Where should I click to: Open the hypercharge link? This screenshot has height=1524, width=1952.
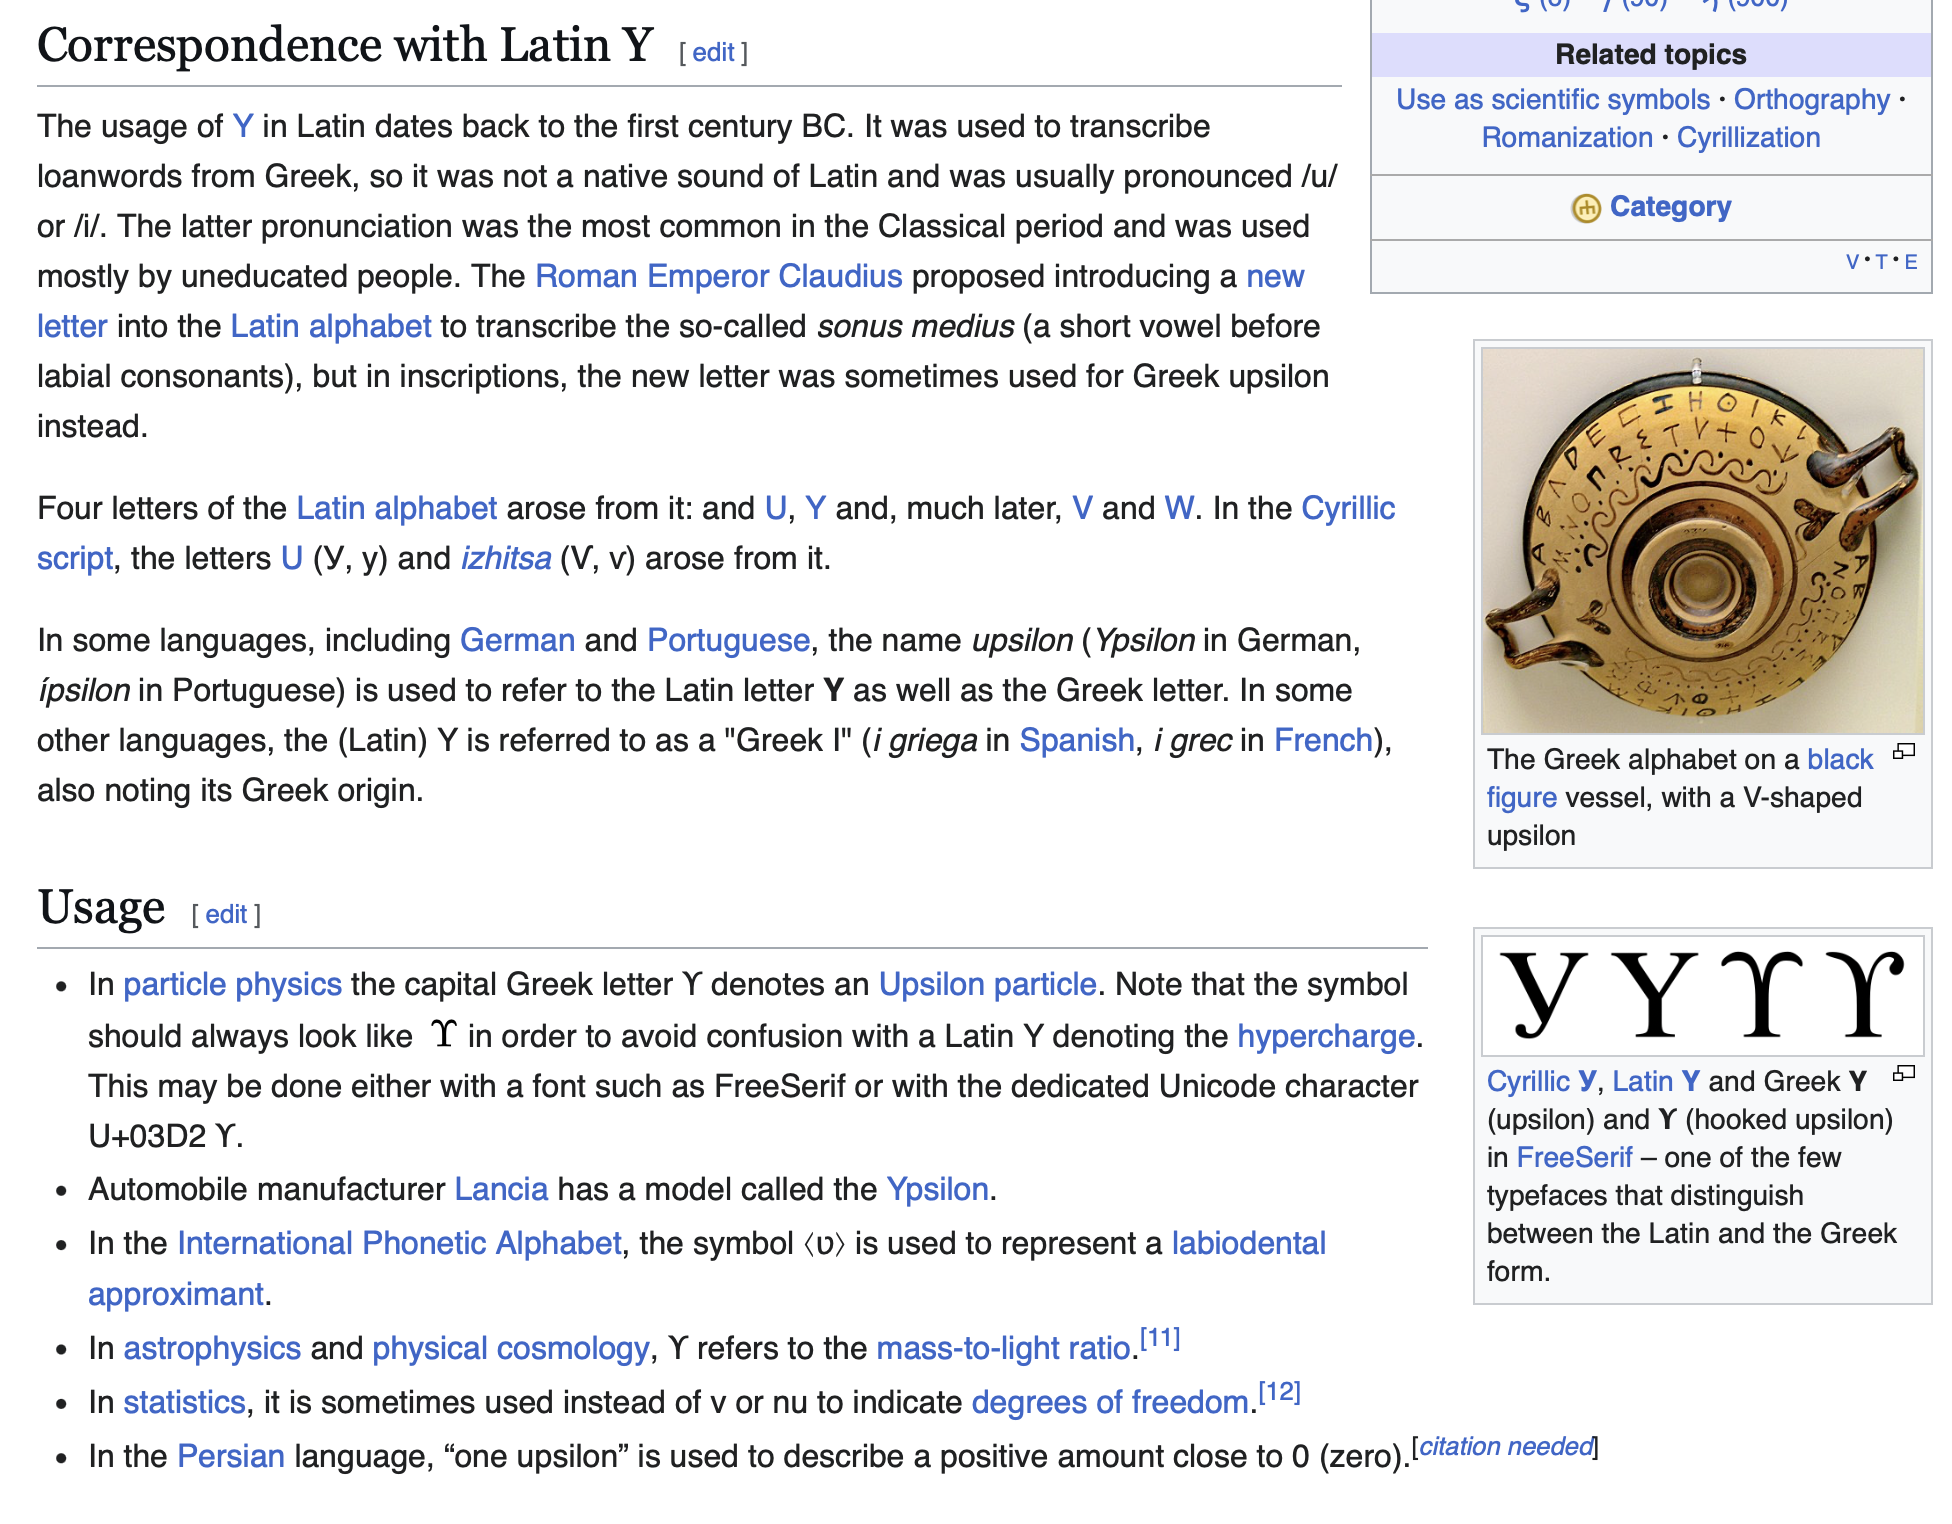(1326, 1036)
